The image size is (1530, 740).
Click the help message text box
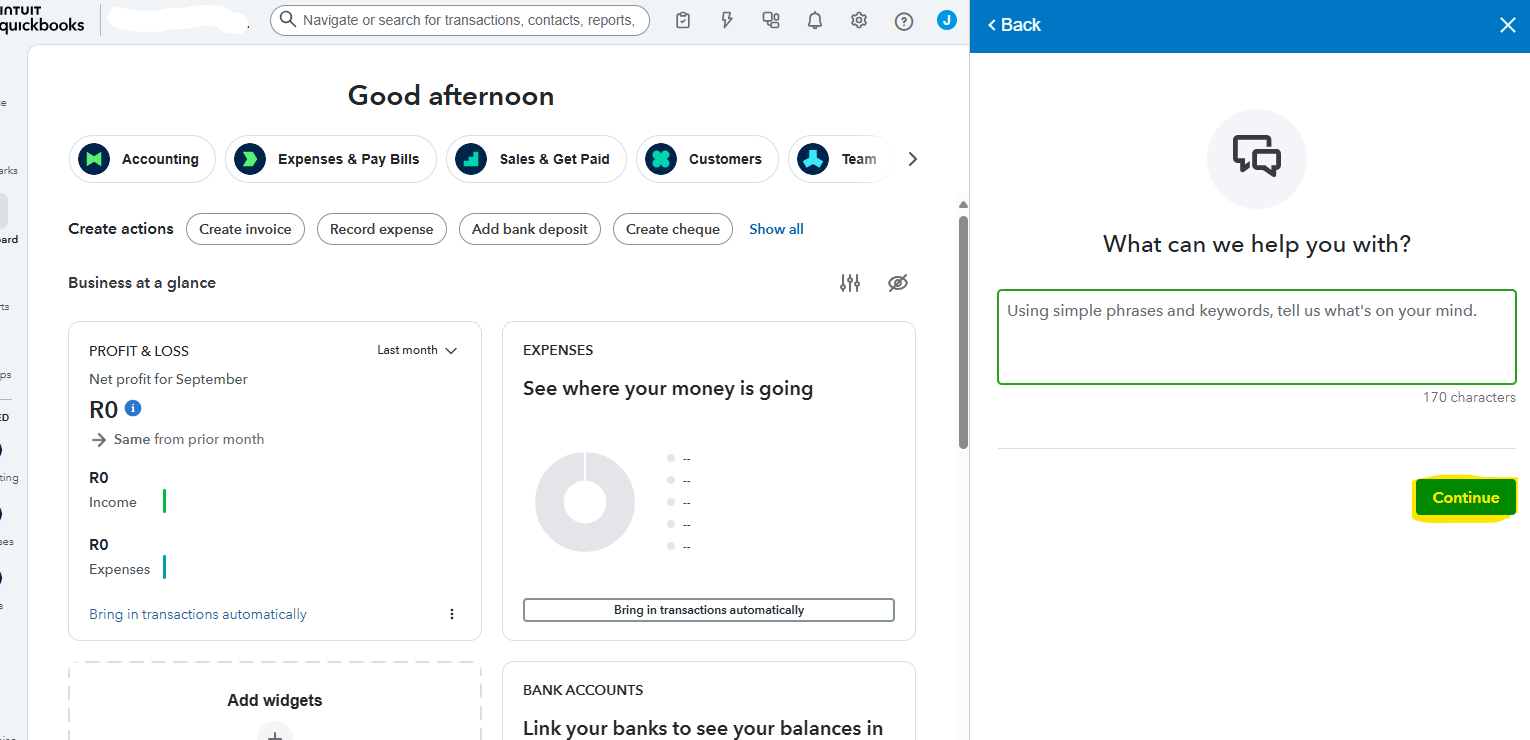point(1256,337)
